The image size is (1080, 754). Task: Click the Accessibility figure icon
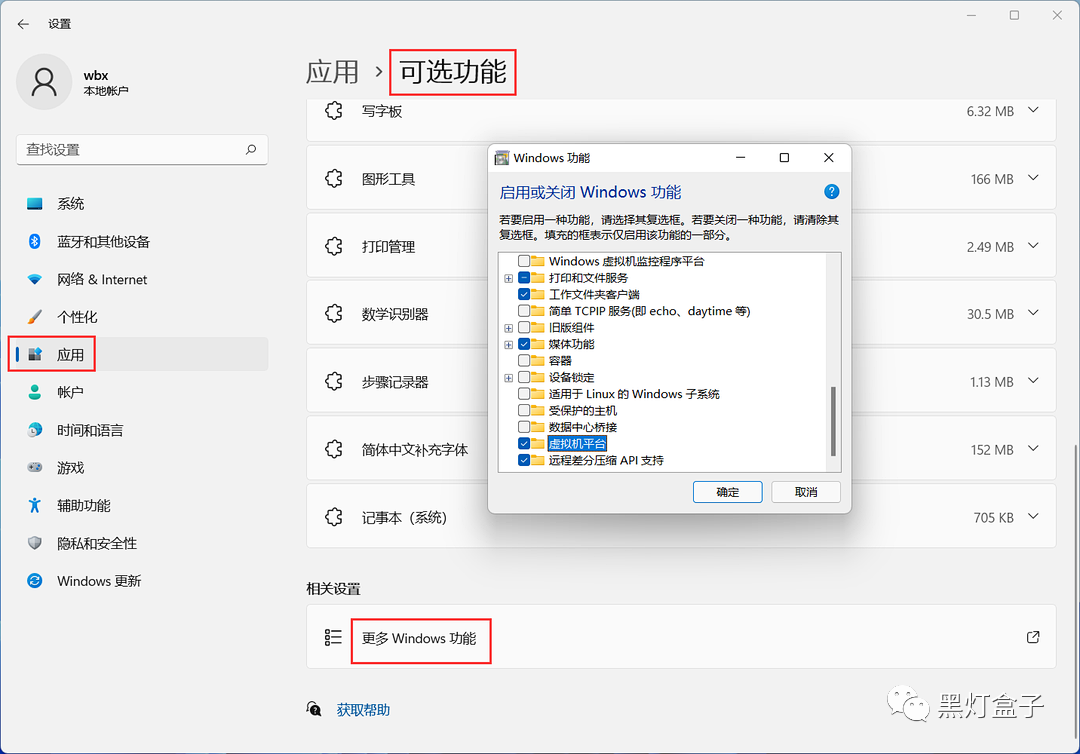click(x=34, y=505)
